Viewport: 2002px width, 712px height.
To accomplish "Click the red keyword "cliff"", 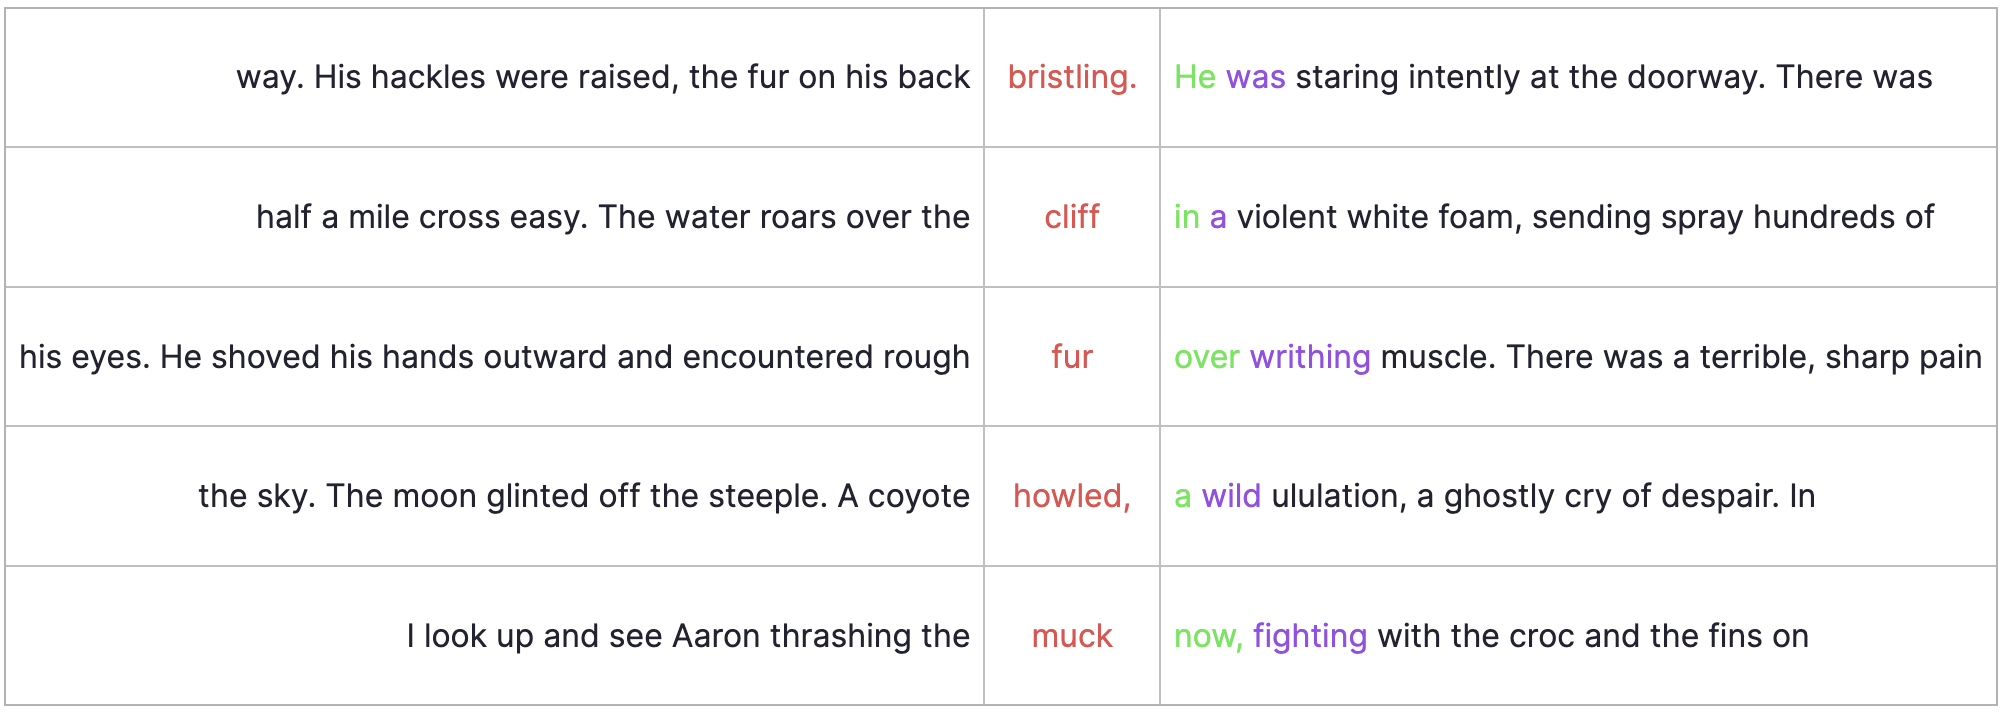I will 1071,217.
